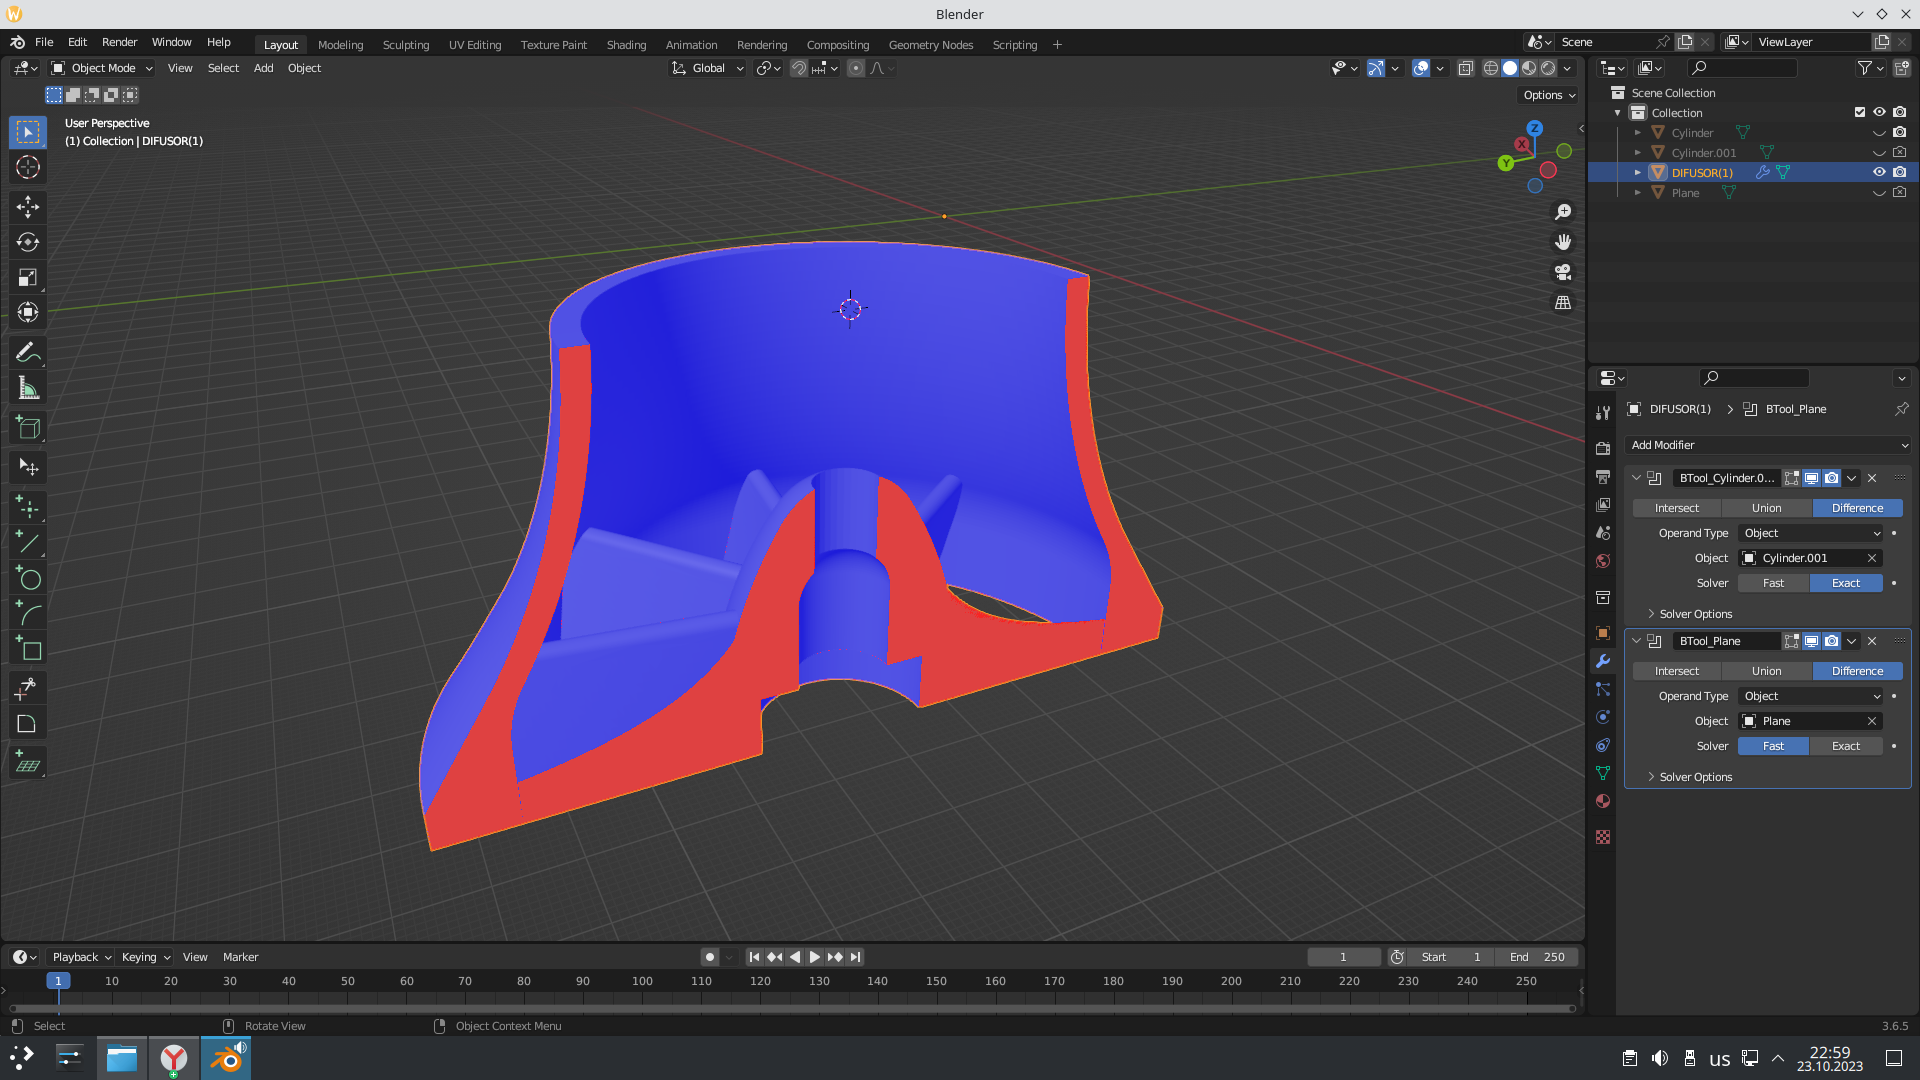Open the Add Modifier dropdown

tap(1768, 445)
